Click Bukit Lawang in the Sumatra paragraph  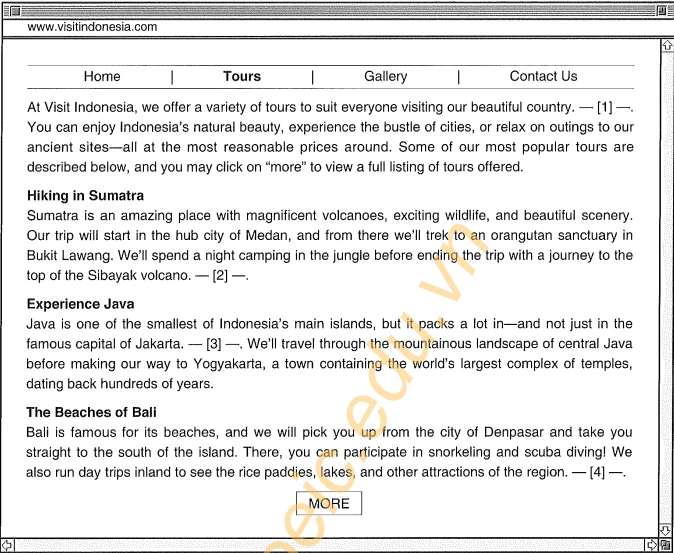[69, 256]
